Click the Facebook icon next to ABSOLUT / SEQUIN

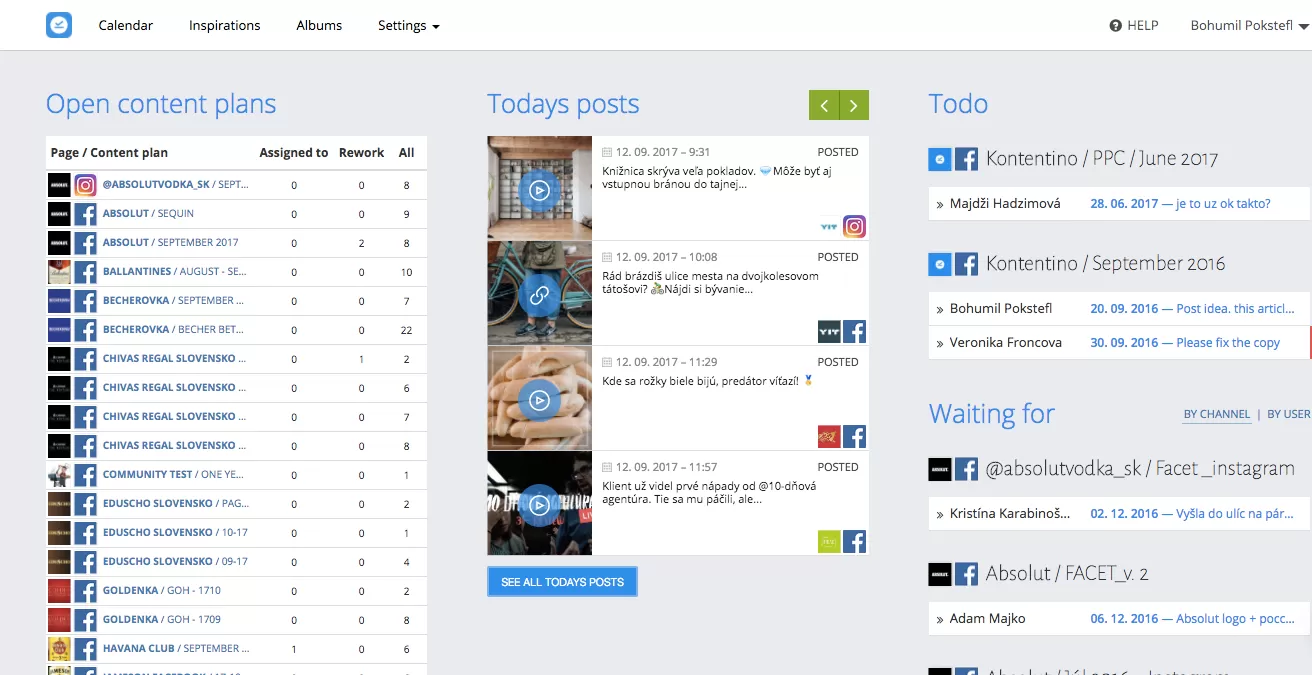pos(85,214)
